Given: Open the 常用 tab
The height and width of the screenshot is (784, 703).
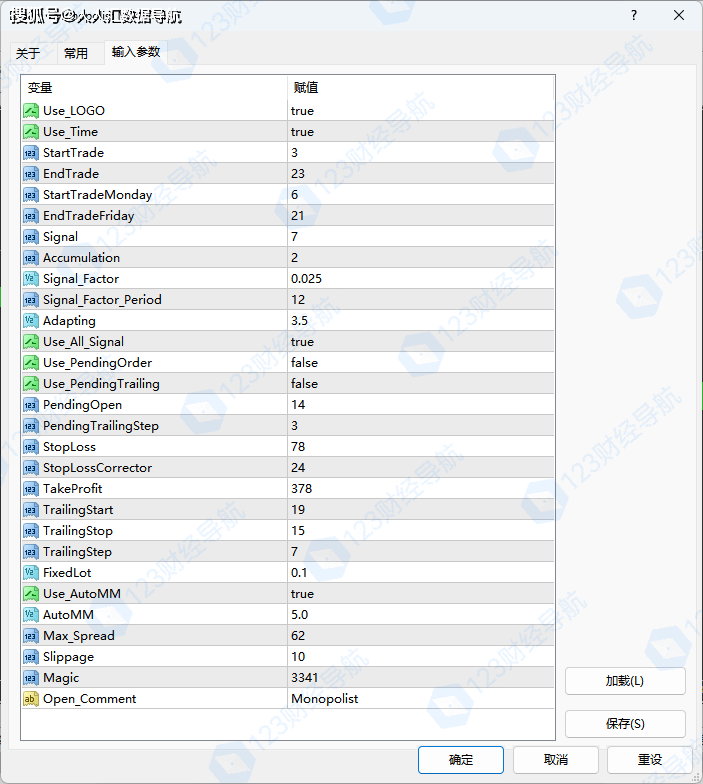Looking at the screenshot, I should coord(76,54).
